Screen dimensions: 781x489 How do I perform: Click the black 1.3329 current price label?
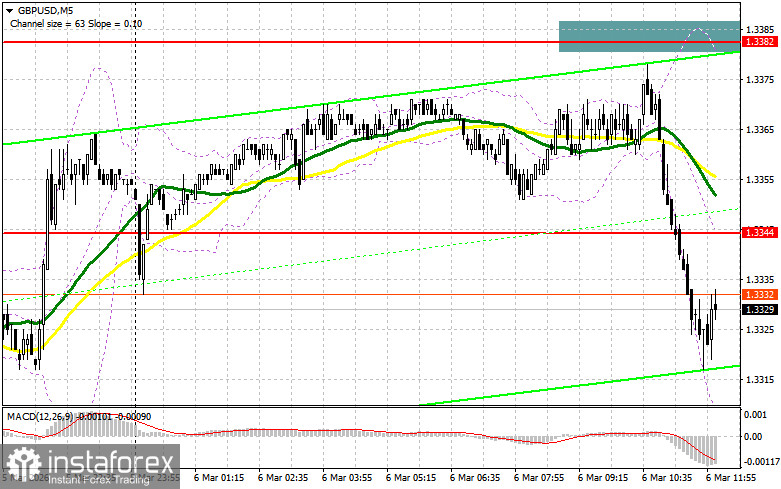point(759,310)
